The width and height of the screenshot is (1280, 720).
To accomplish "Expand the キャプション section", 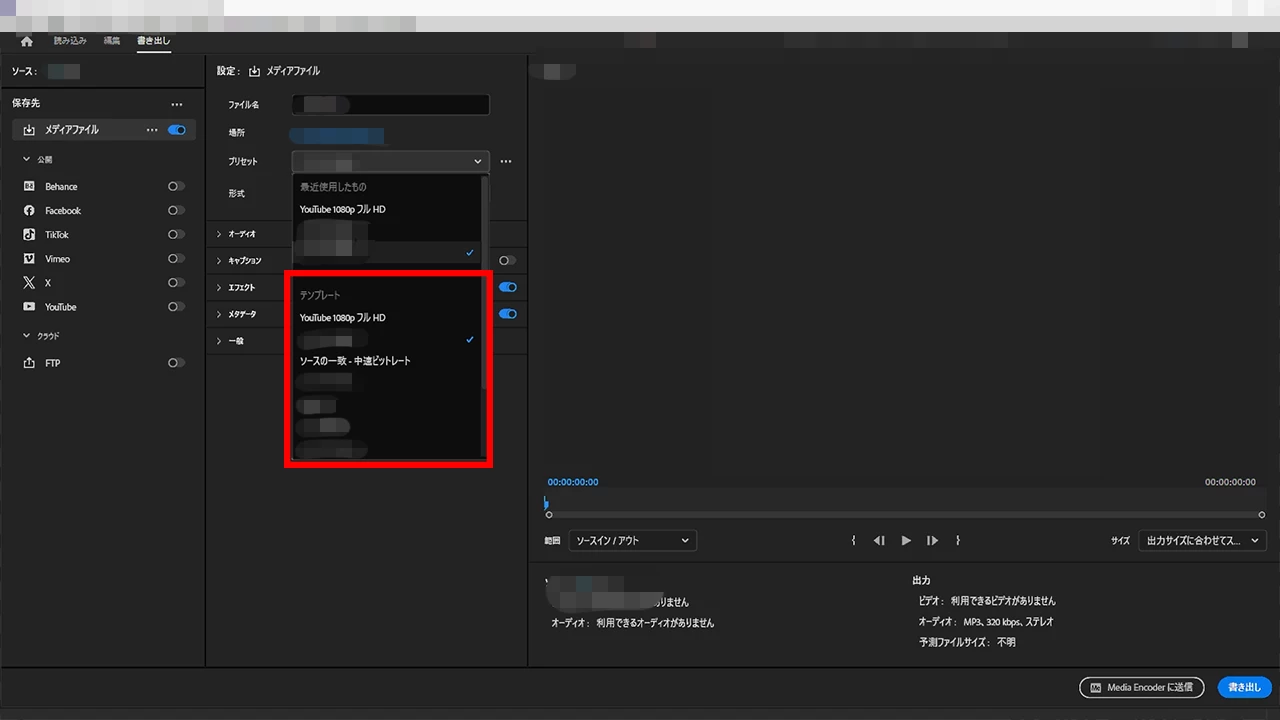I will click(219, 261).
